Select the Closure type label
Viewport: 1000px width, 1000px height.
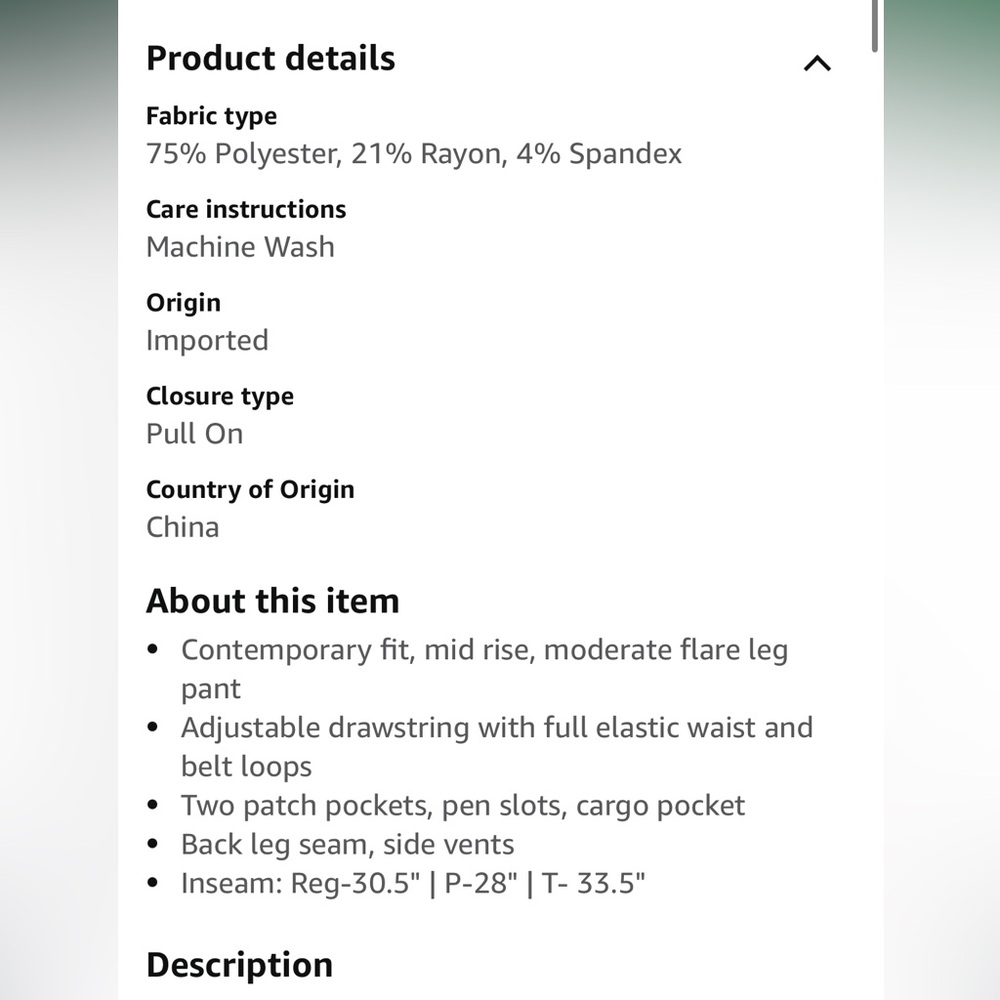(219, 396)
